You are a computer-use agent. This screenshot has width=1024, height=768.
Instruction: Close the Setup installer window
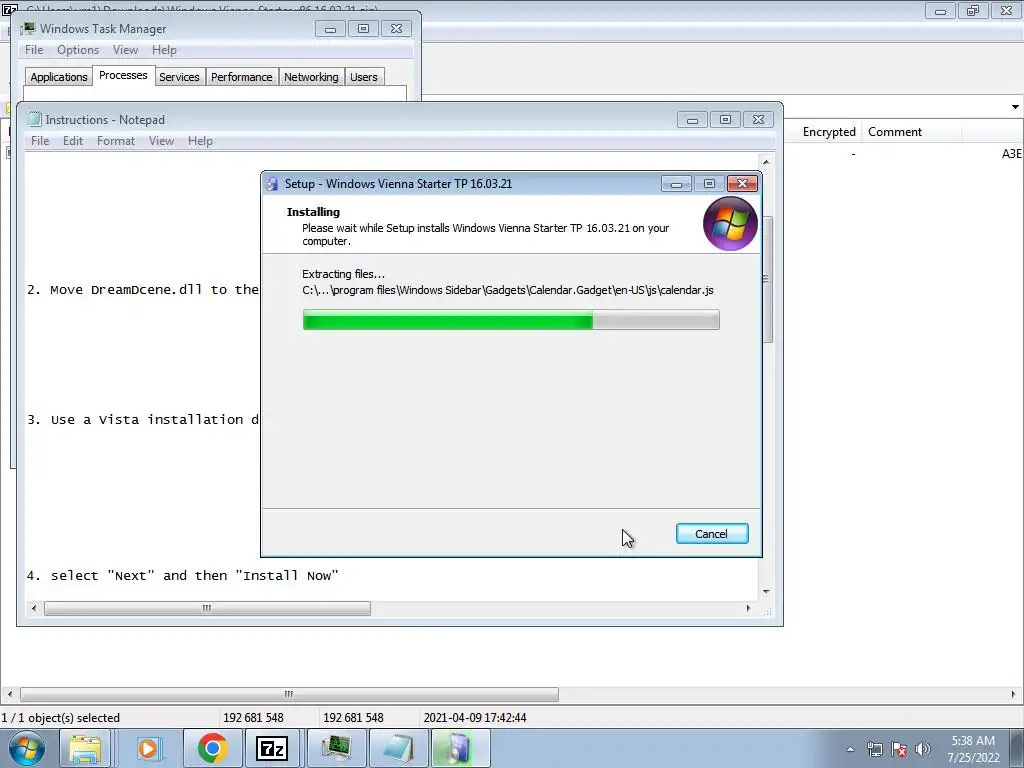point(743,184)
